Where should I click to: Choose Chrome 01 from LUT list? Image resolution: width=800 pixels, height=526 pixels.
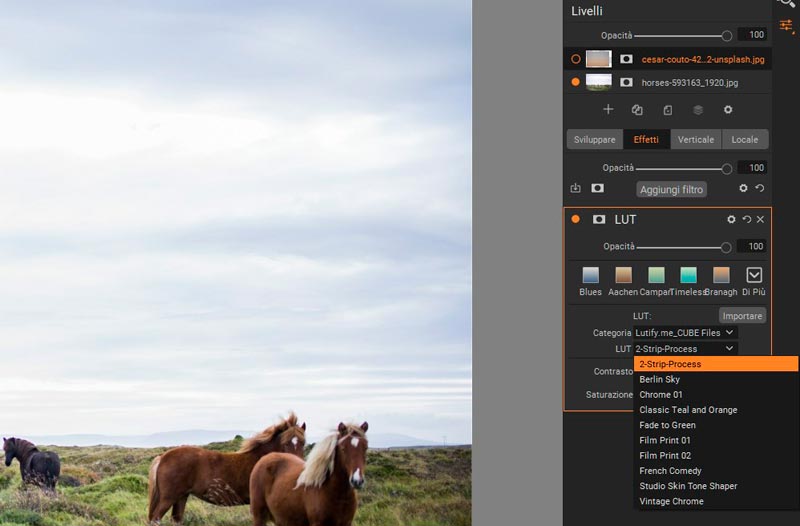click(715, 394)
